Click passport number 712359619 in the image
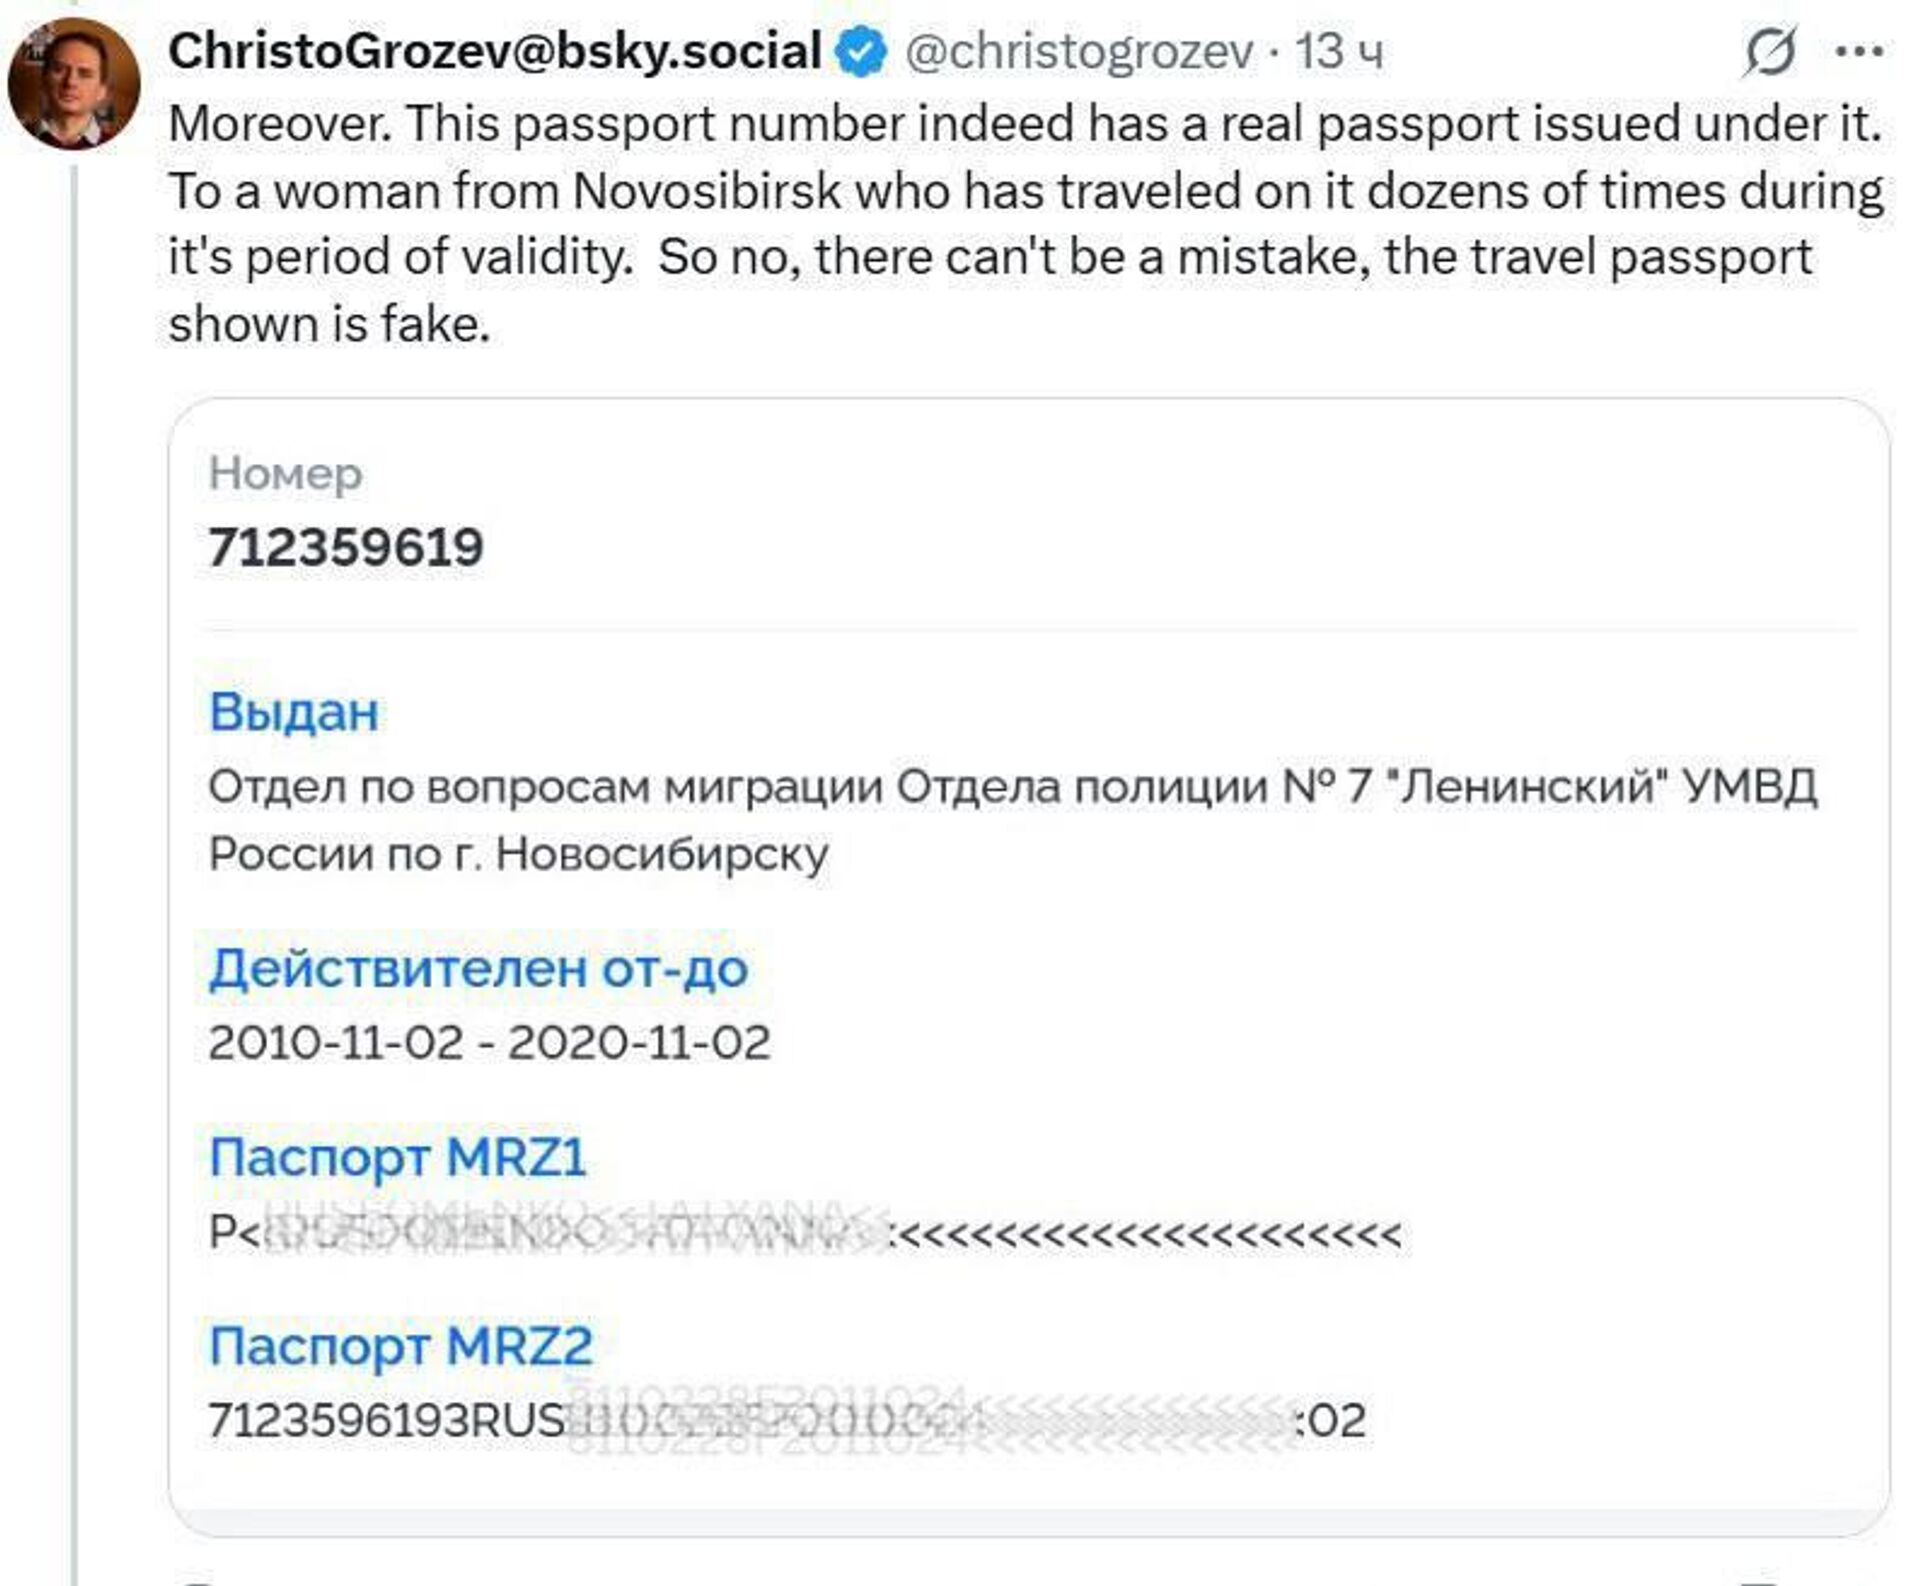Screen dimensions: 1920x1586 point(345,548)
